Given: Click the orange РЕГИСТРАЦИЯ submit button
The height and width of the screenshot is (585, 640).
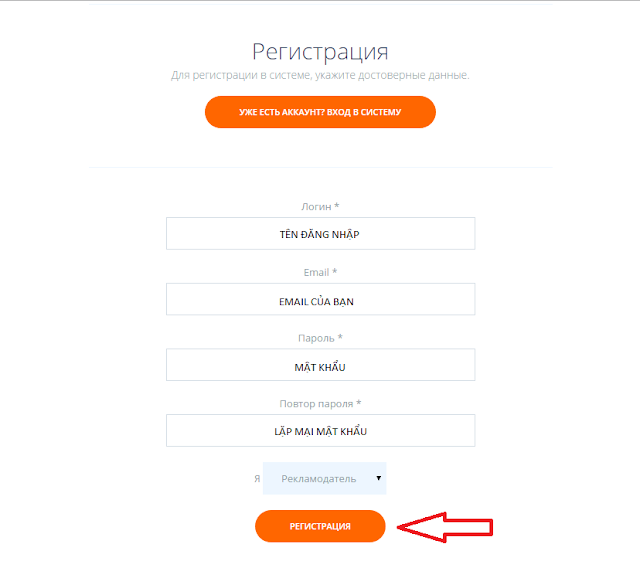Looking at the screenshot, I should [x=320, y=526].
